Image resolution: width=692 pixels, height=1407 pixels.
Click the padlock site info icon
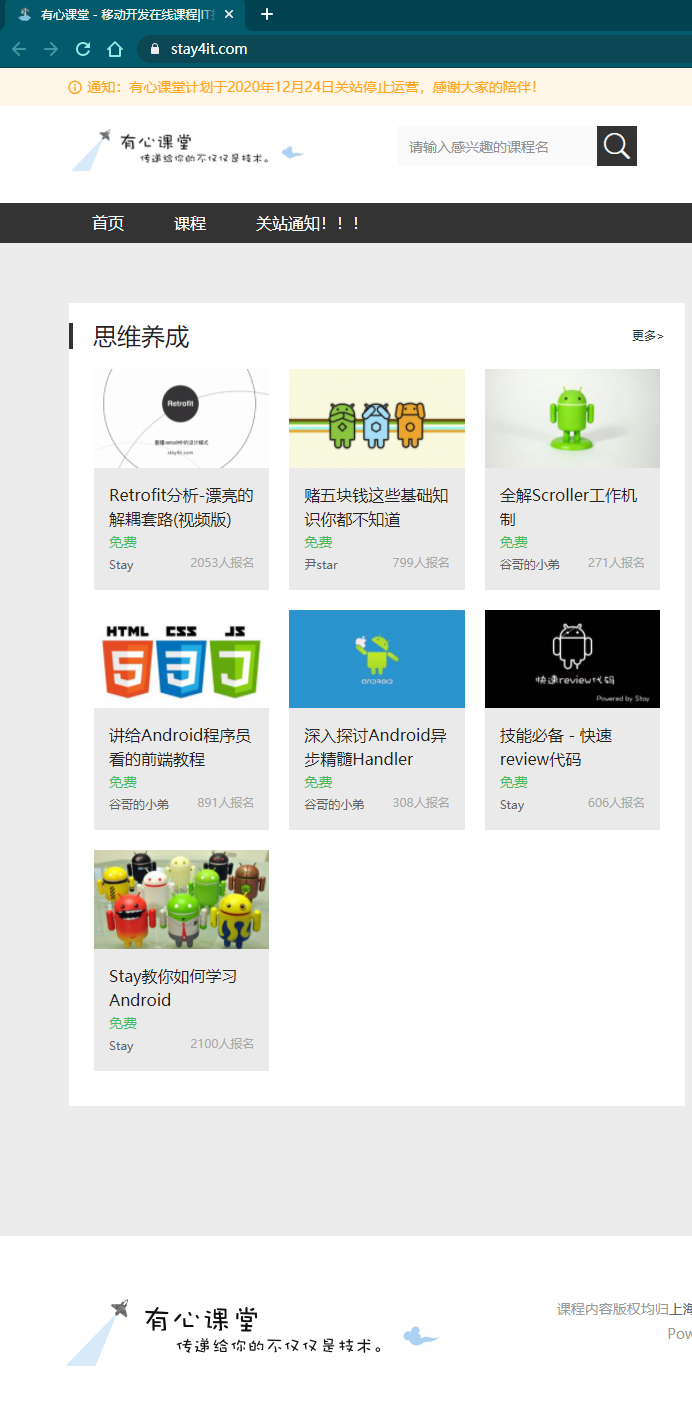tap(155, 49)
